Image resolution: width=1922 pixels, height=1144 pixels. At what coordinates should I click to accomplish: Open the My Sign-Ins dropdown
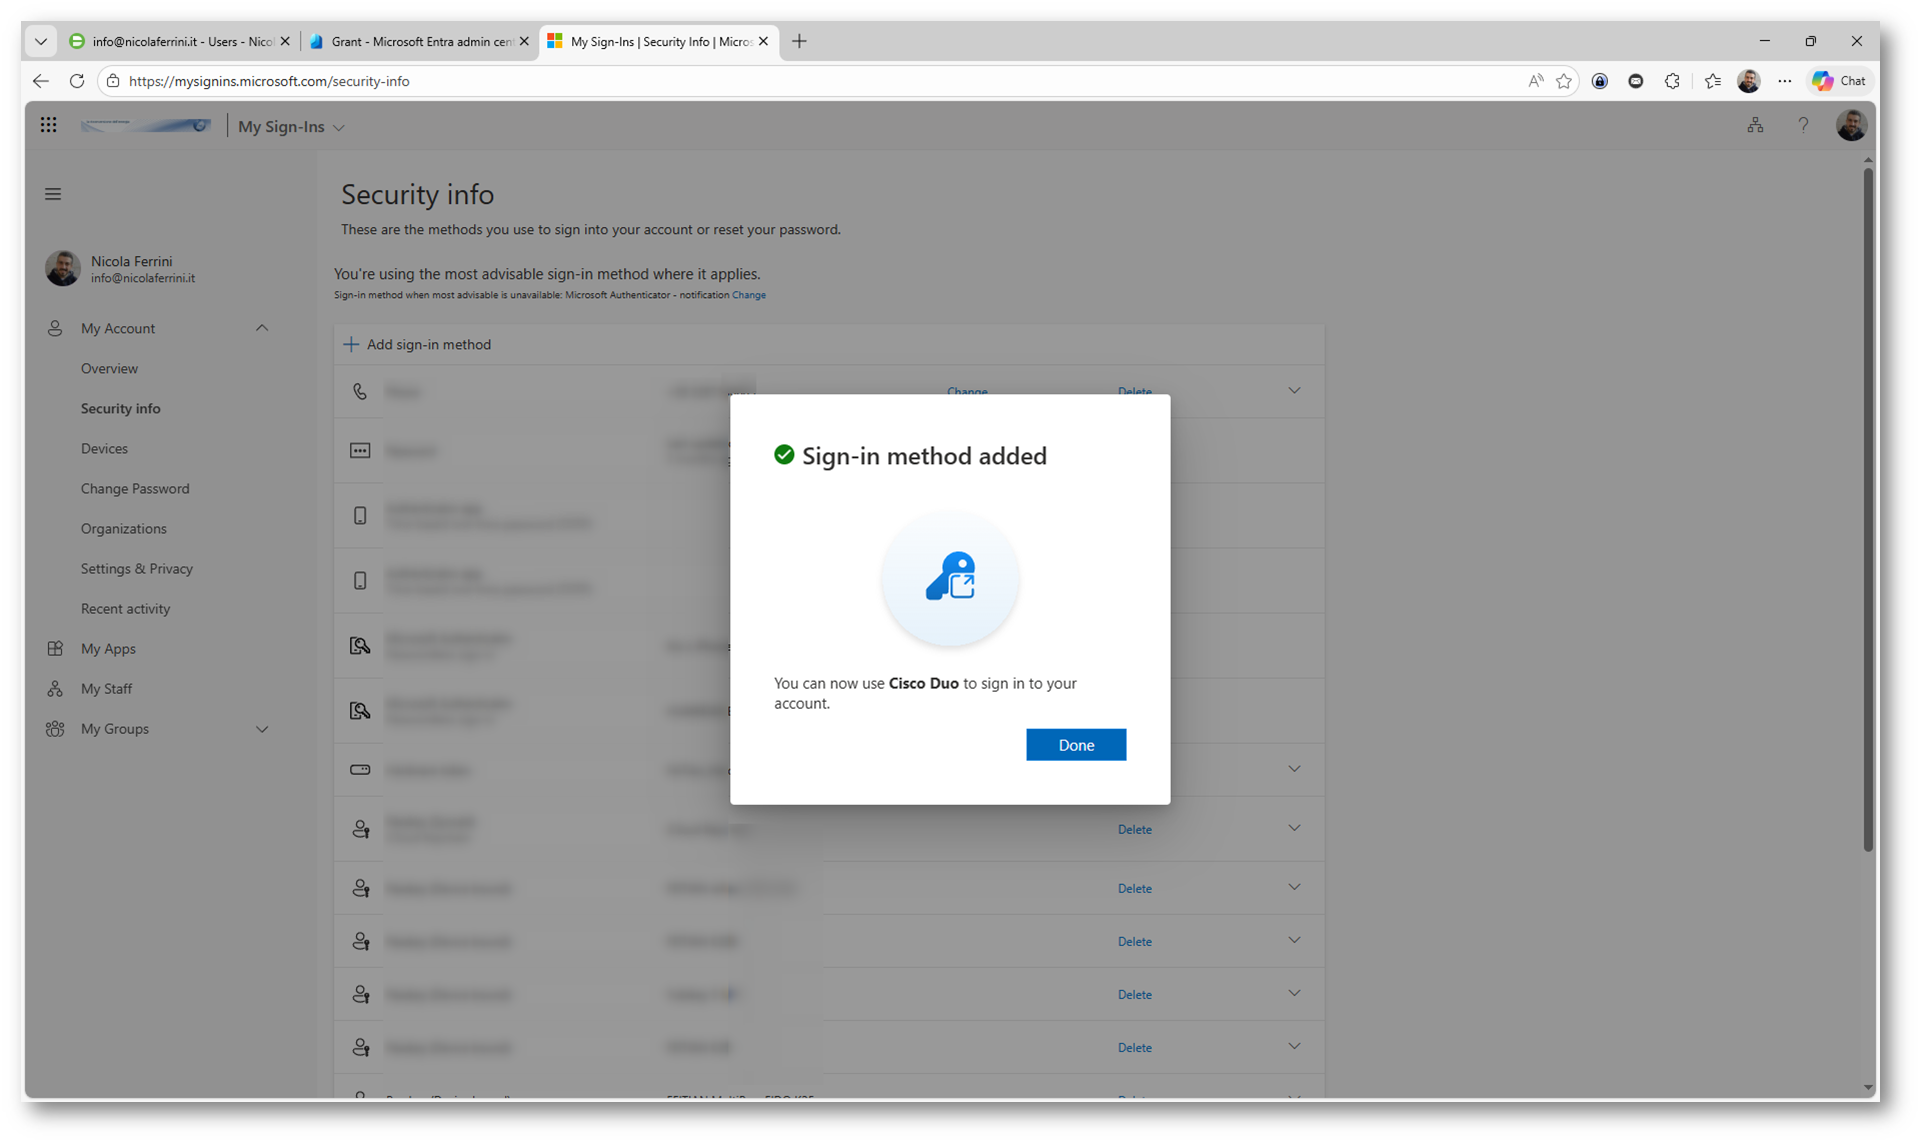(291, 127)
